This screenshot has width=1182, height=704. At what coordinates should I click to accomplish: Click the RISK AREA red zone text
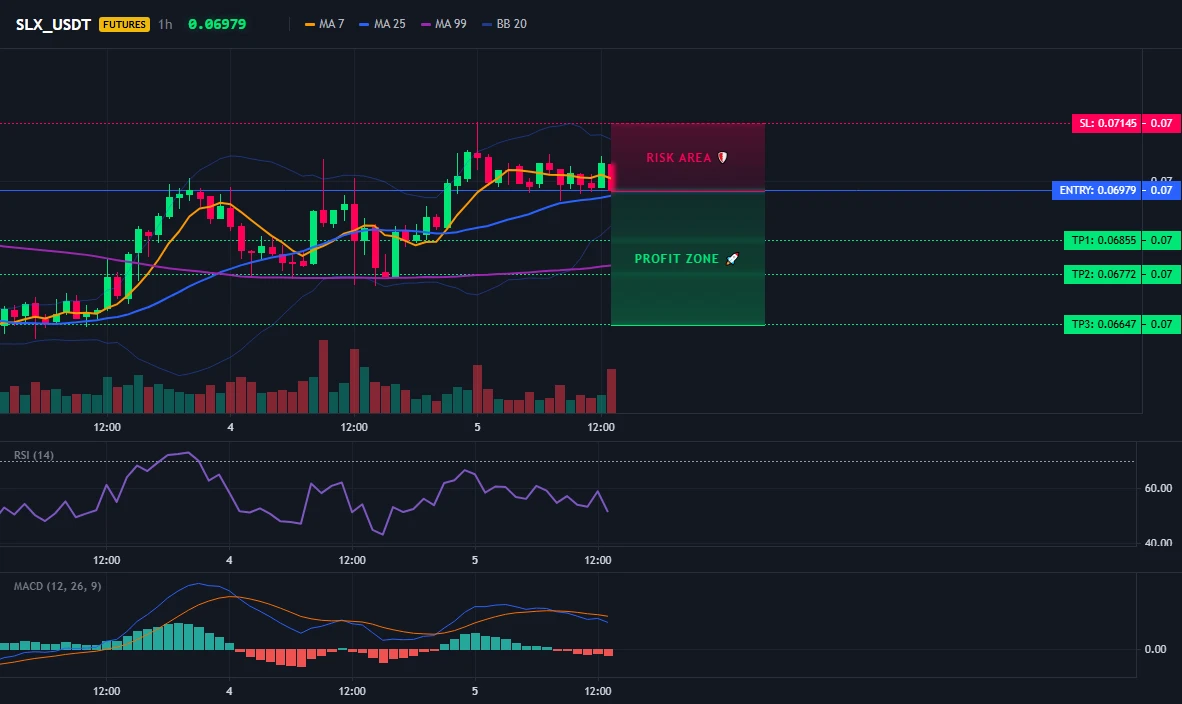point(678,158)
